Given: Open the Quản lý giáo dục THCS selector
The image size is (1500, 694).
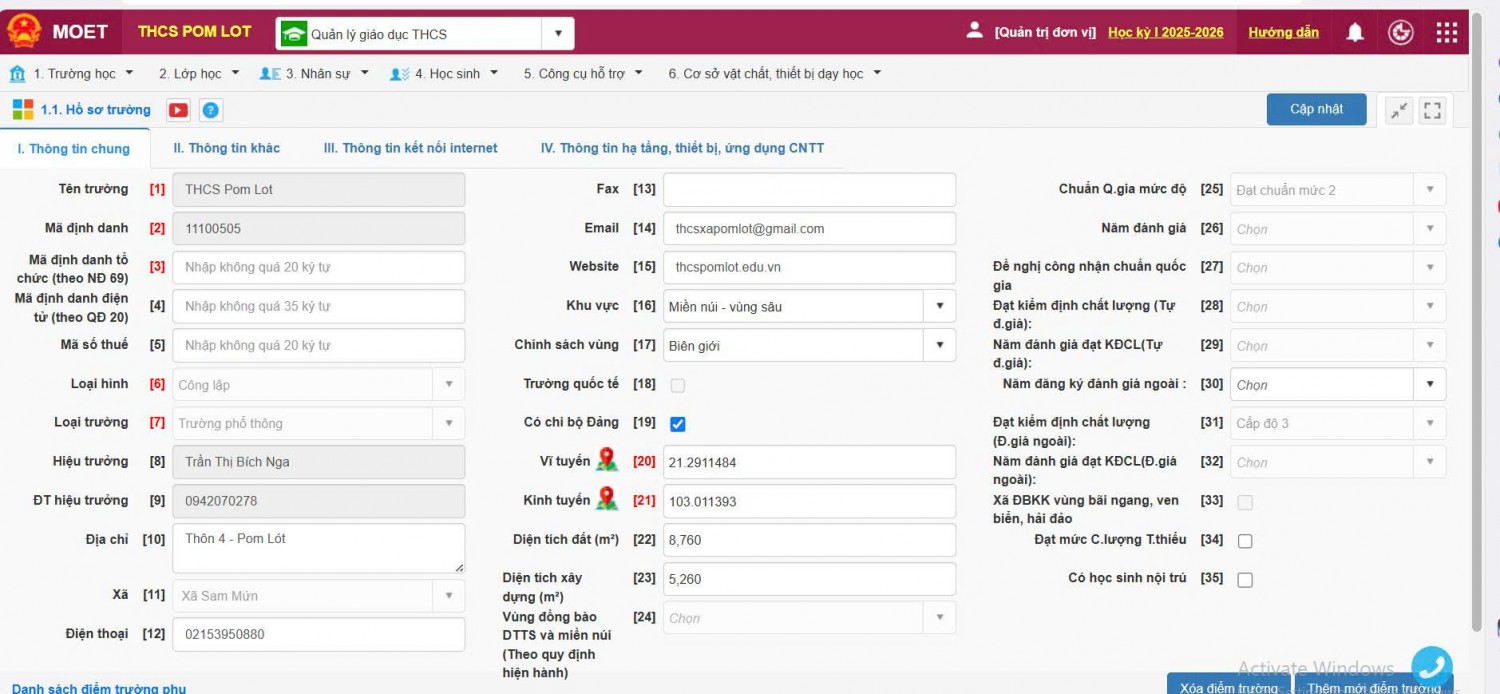Looking at the screenshot, I should click(425, 34).
